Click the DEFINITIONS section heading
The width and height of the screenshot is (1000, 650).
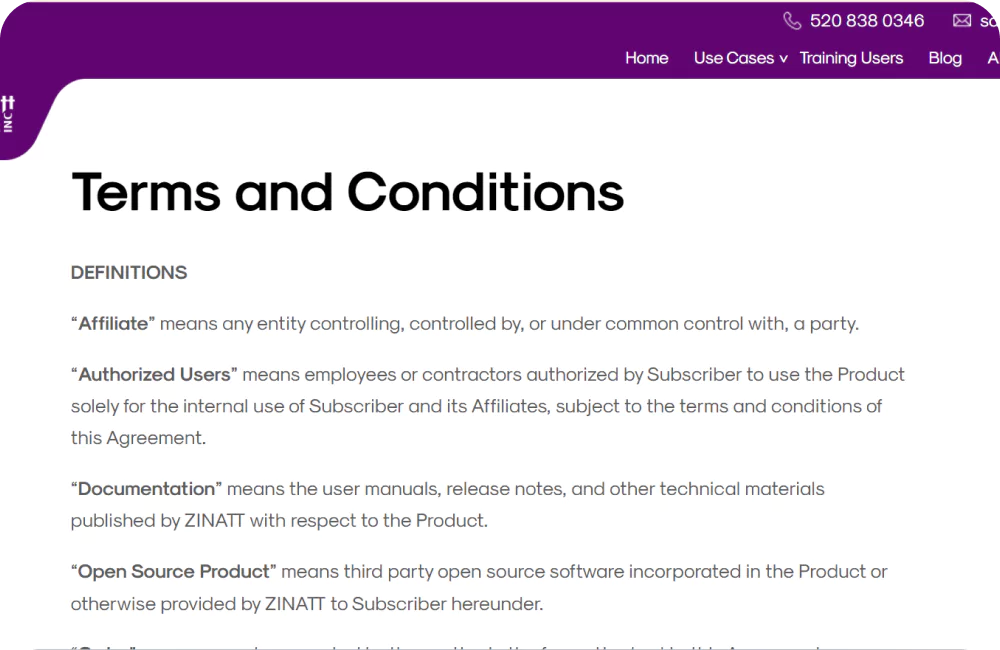click(x=129, y=273)
